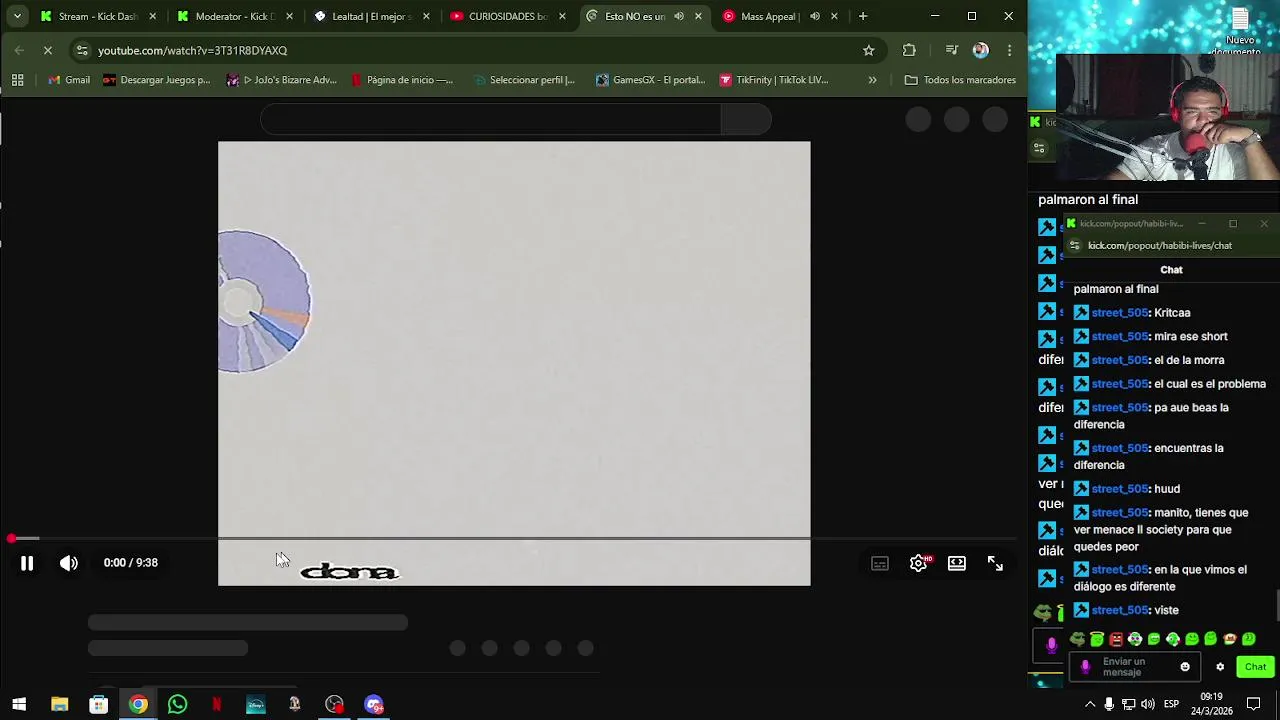Open Descargar Juegos bookmark

pyautogui.click(x=157, y=80)
